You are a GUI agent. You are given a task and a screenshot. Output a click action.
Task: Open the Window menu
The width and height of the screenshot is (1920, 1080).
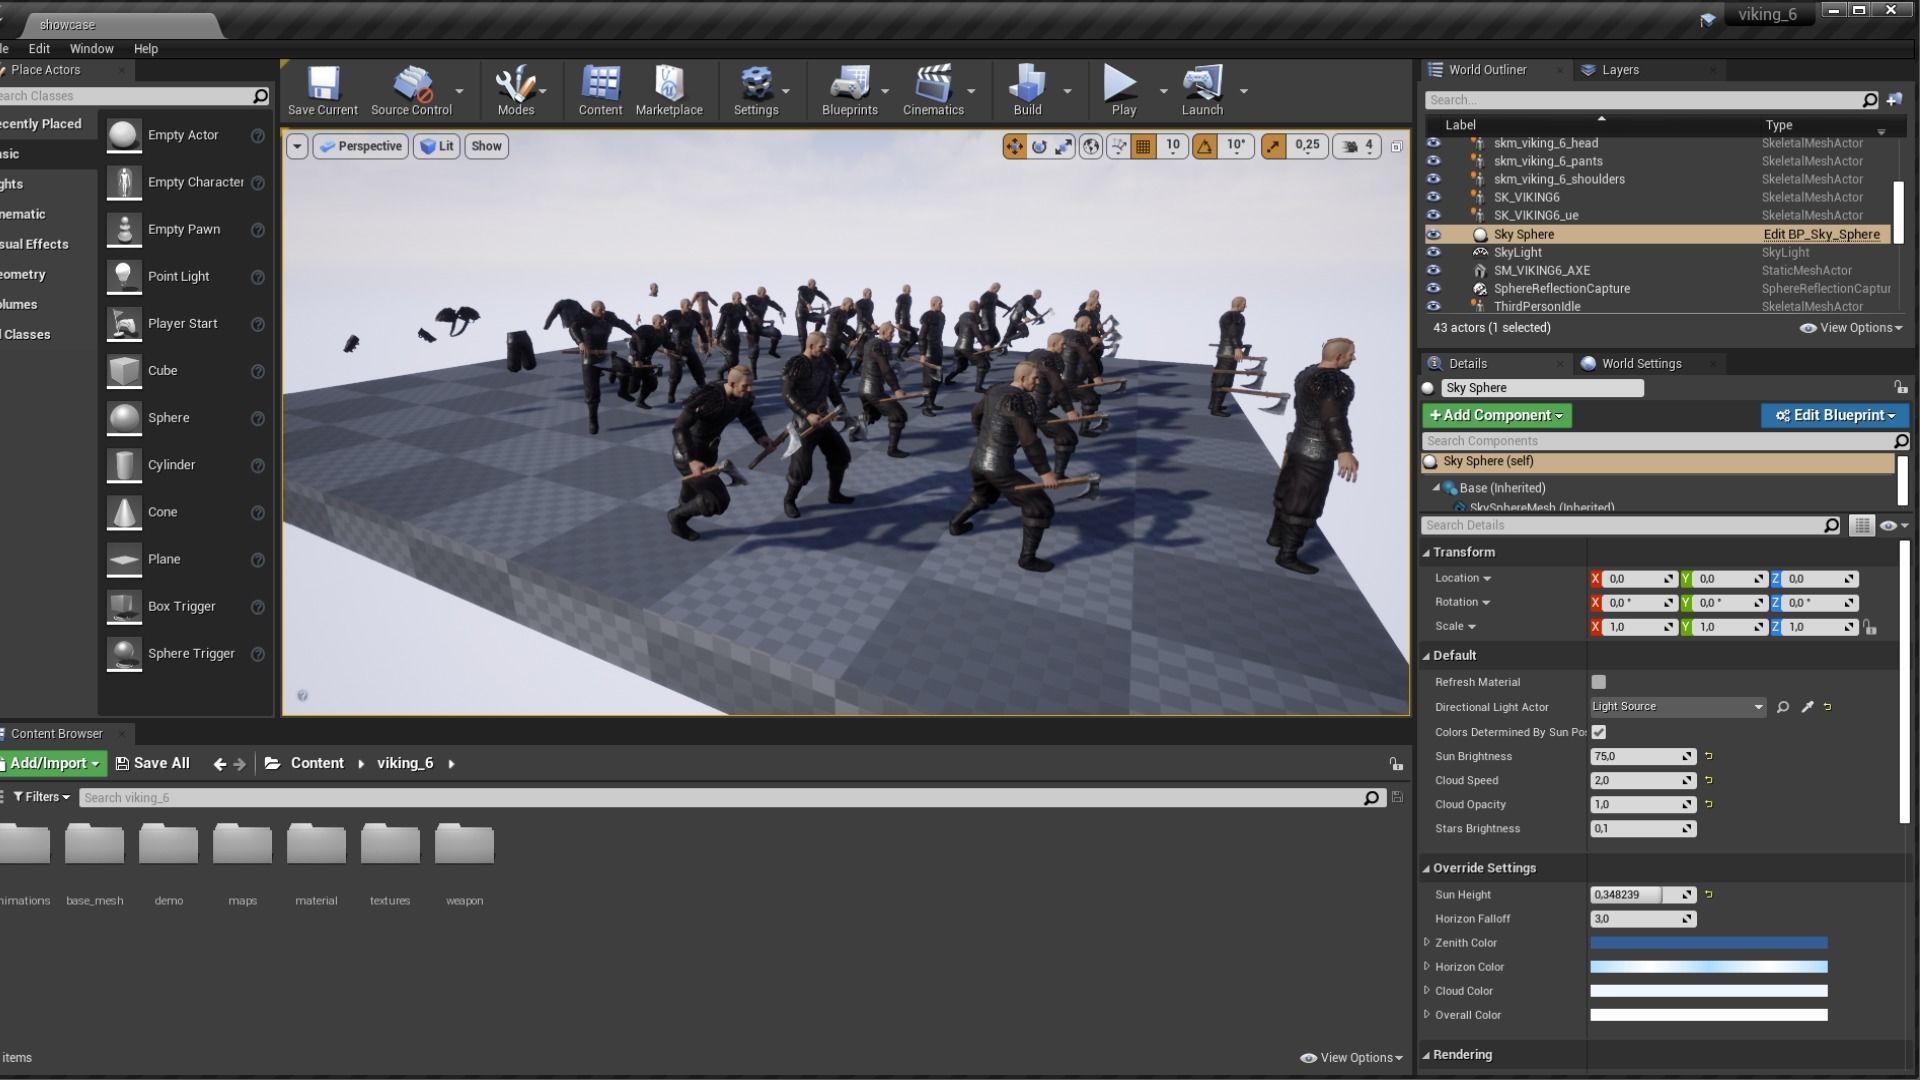pos(91,48)
